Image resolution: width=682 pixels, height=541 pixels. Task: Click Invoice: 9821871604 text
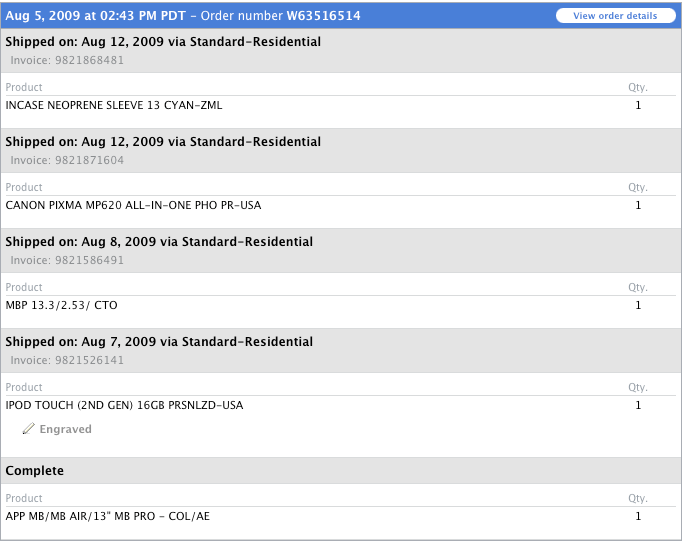[x=67, y=160]
